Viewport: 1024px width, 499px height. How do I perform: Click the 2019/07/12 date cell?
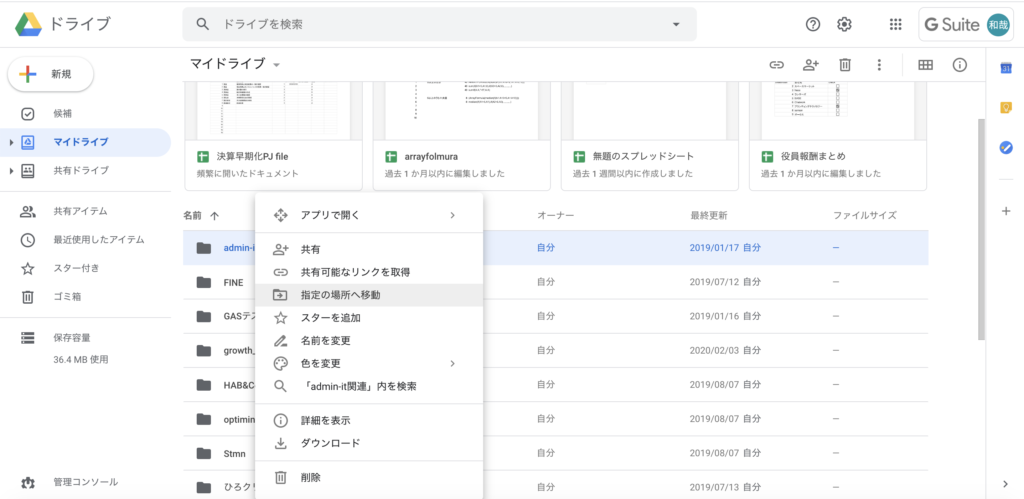725,282
